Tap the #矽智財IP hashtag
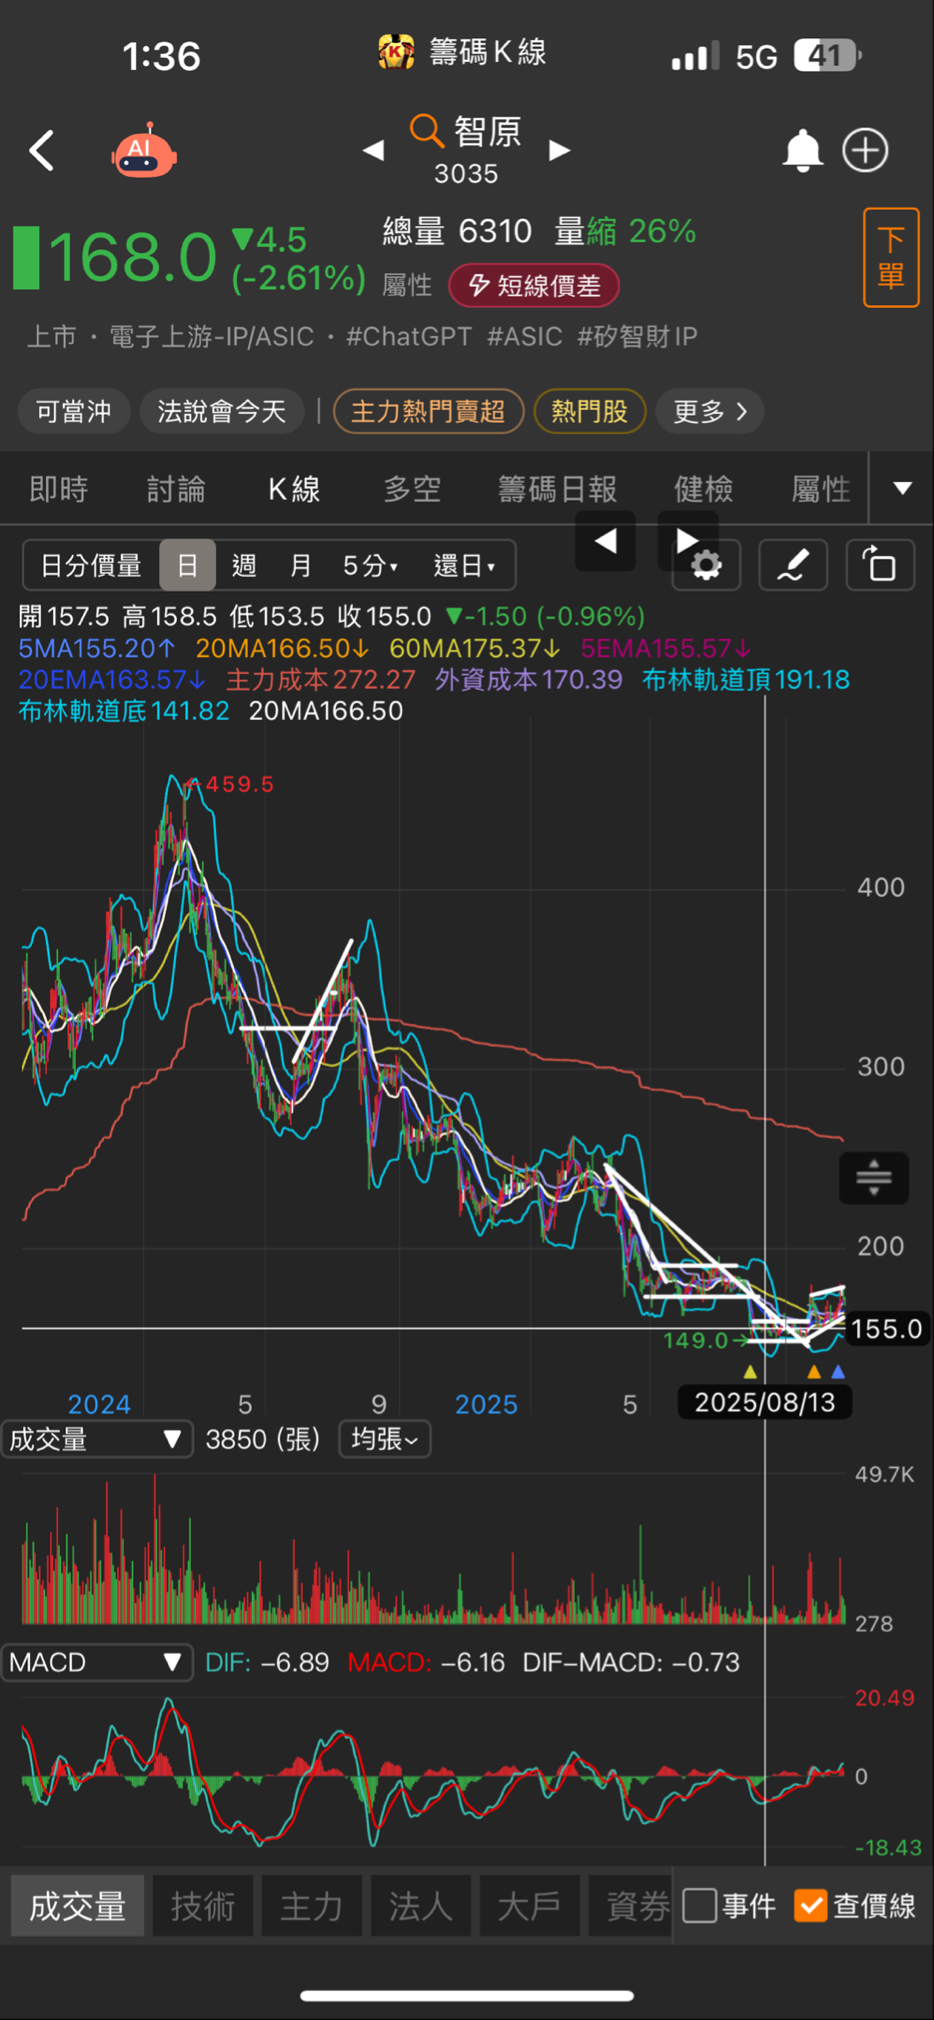Image resolution: width=934 pixels, height=2020 pixels. click(x=637, y=337)
